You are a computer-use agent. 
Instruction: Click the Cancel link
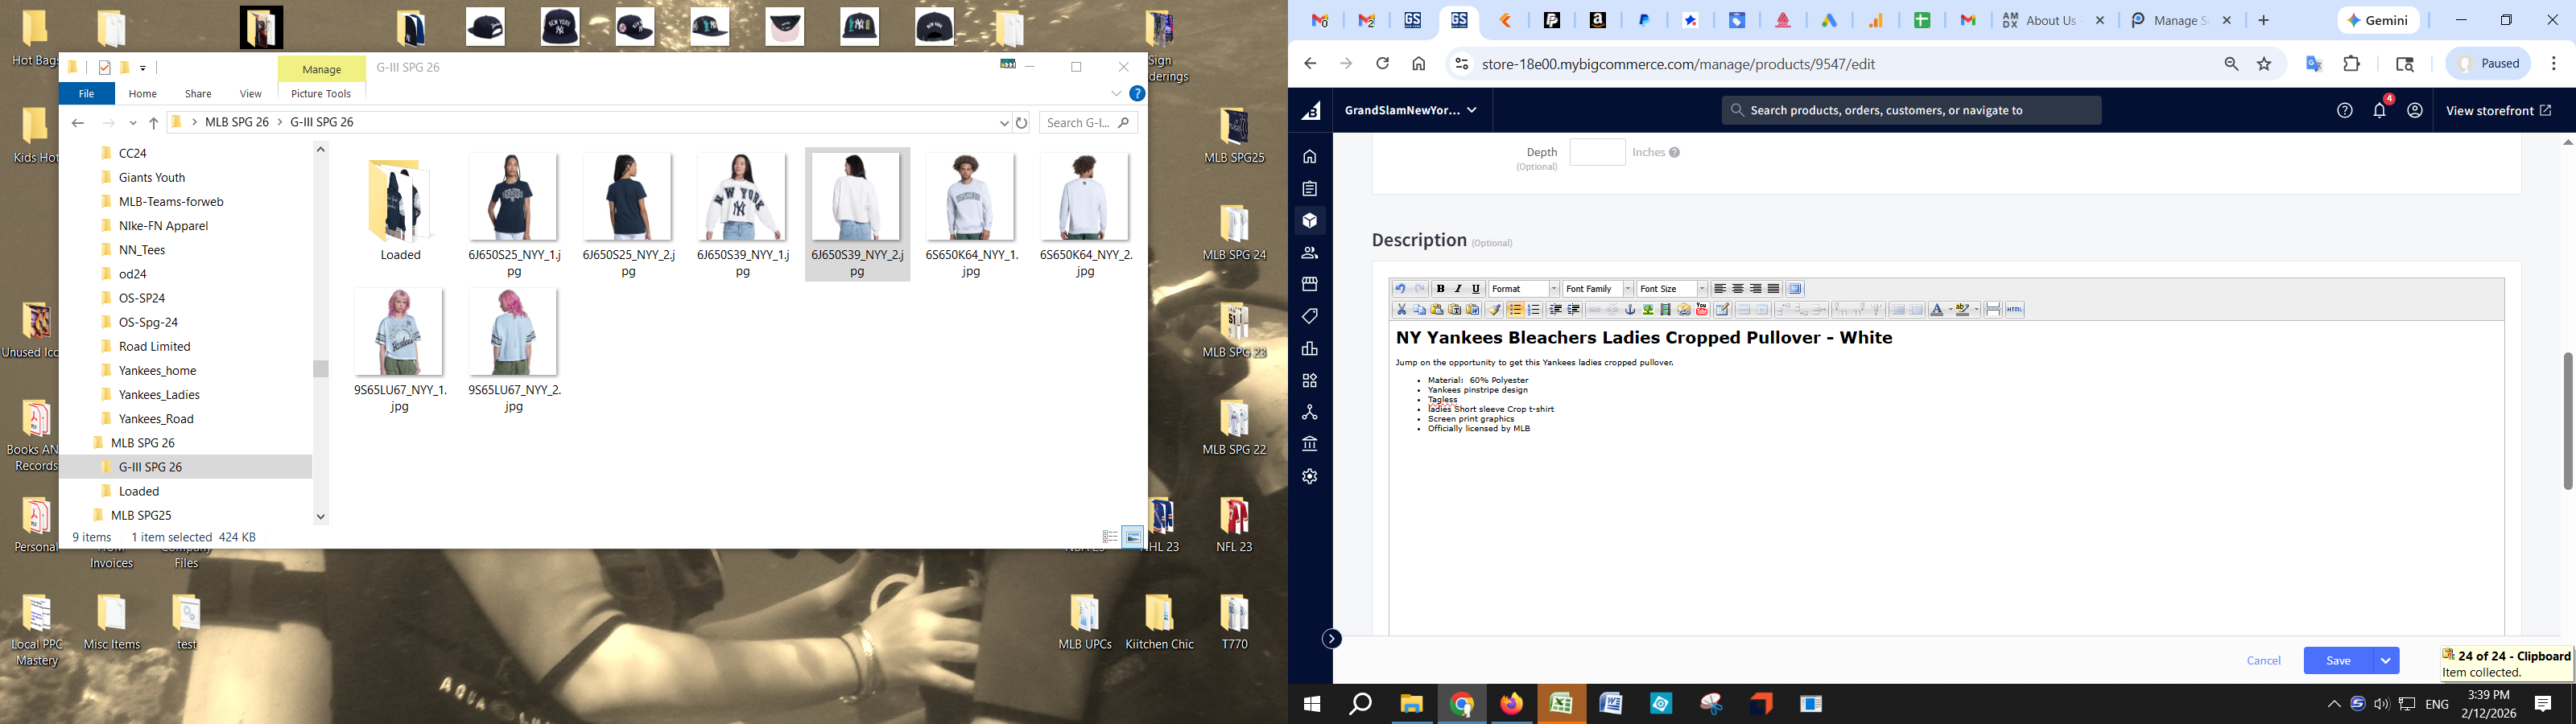pos(2263,661)
